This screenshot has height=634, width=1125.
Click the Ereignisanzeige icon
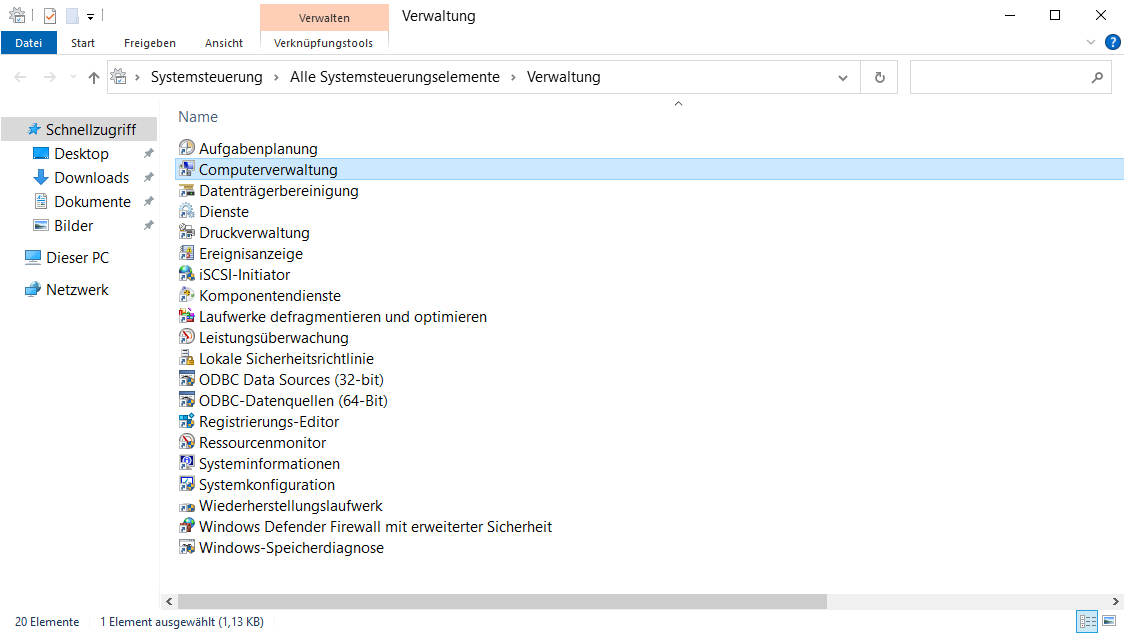pos(186,254)
